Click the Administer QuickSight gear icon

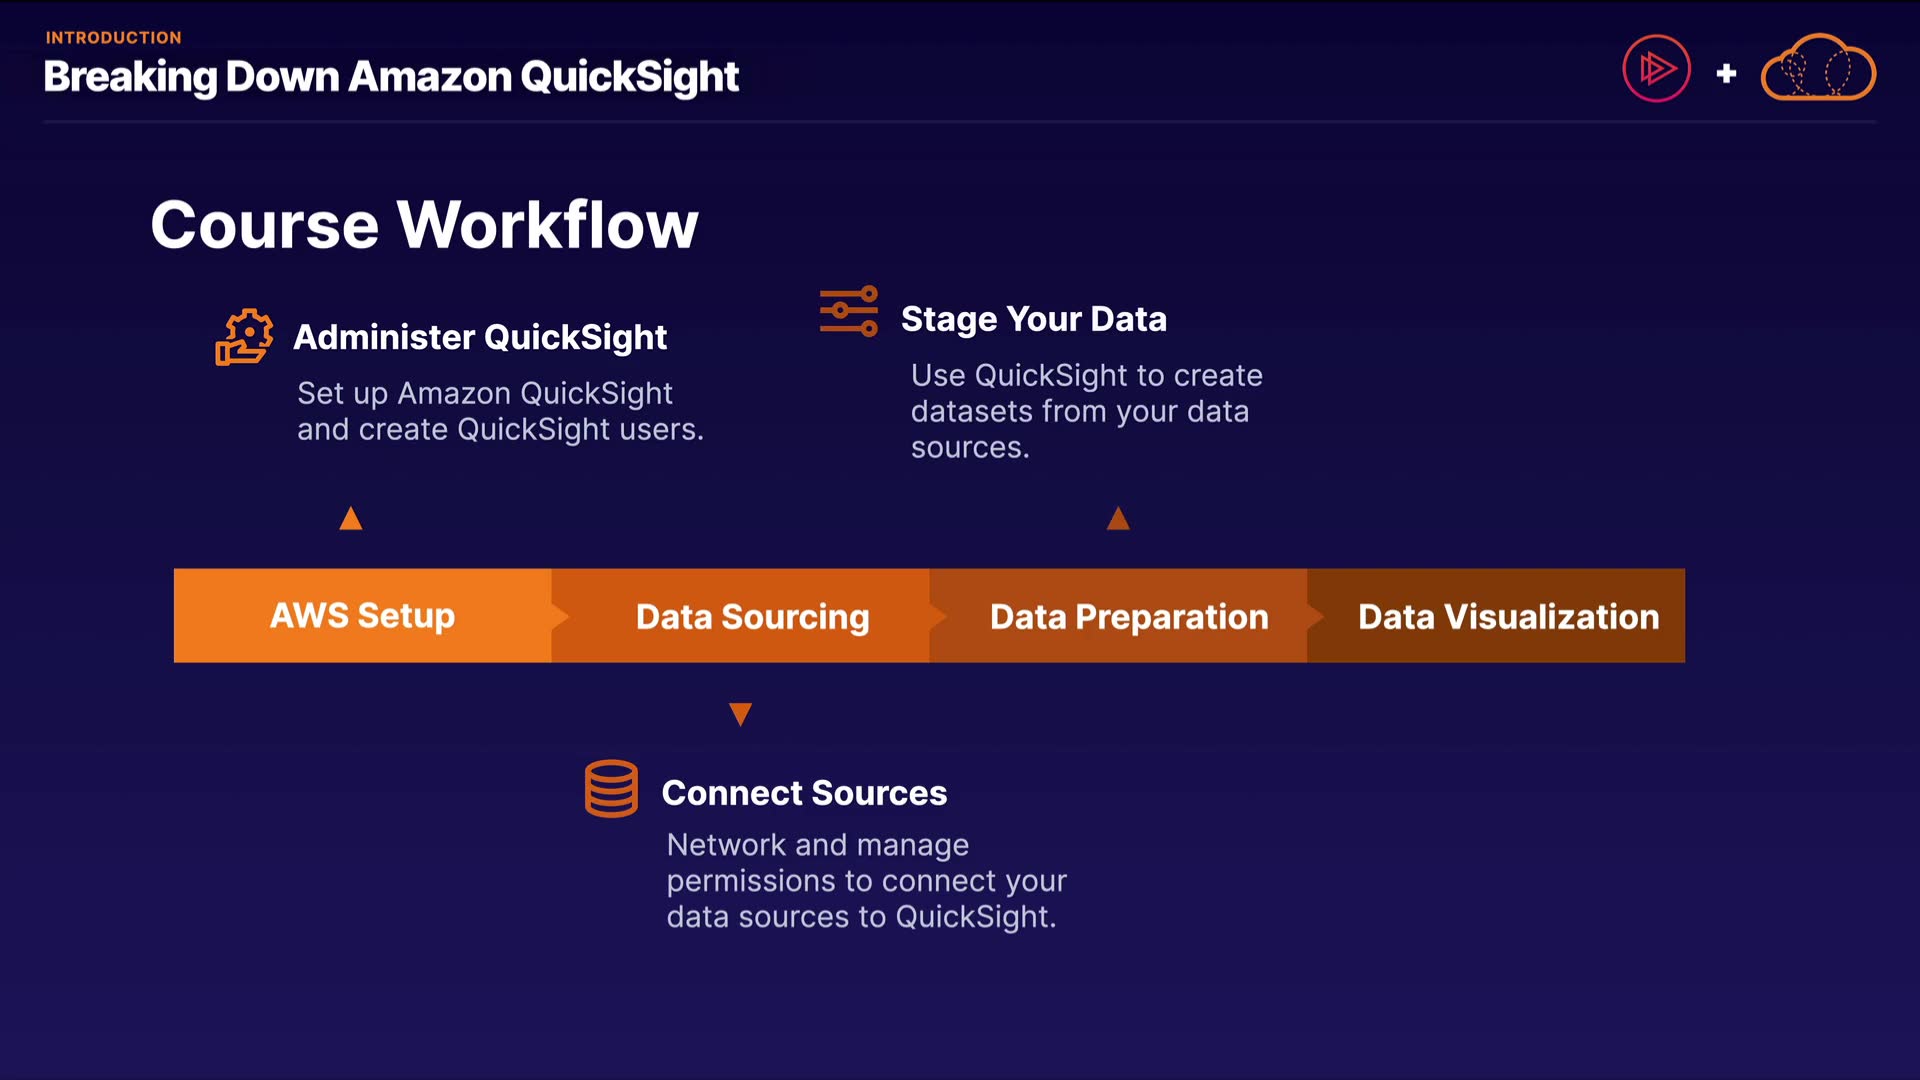tap(244, 337)
